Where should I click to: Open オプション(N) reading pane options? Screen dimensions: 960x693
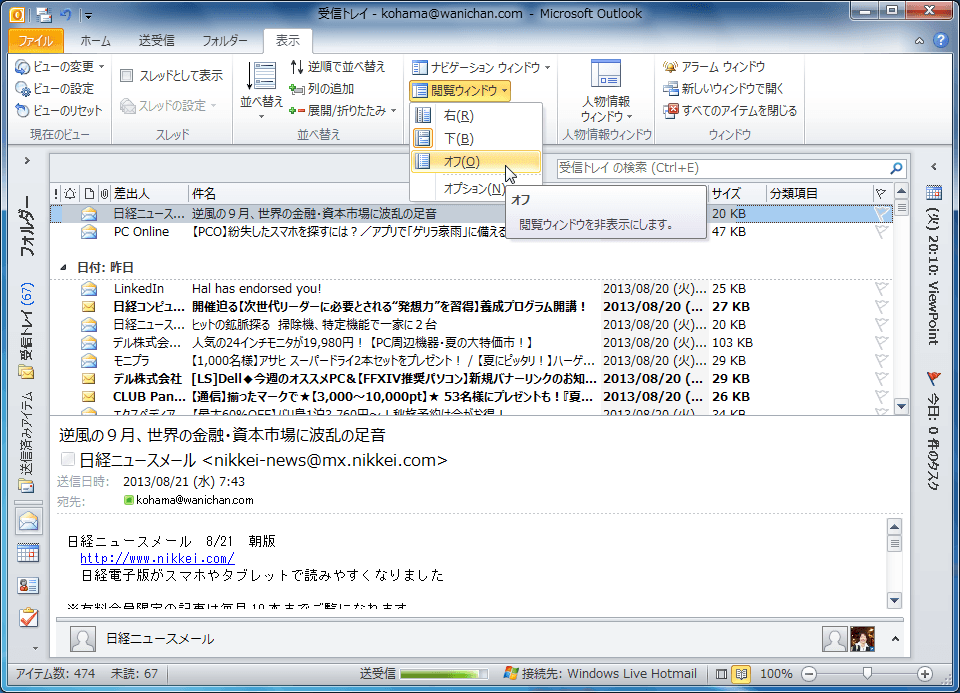pyautogui.click(x=474, y=189)
